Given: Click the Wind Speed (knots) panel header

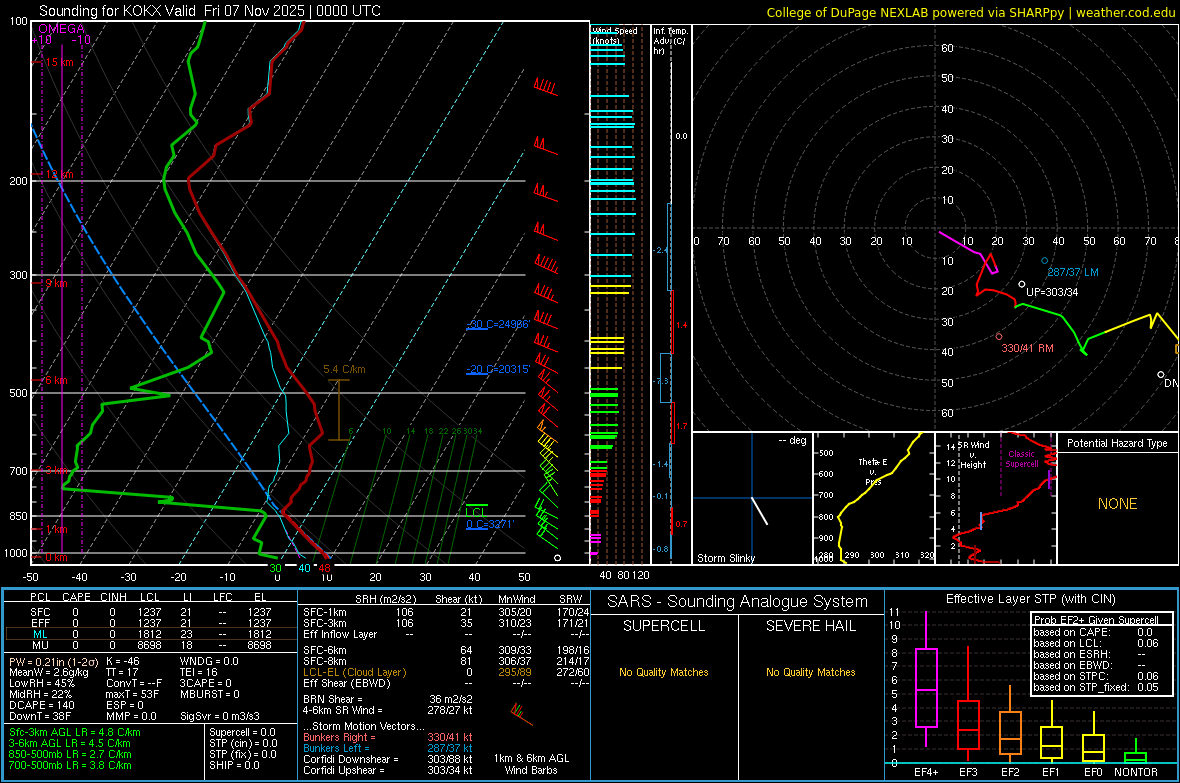Looking at the screenshot, I should point(614,35).
